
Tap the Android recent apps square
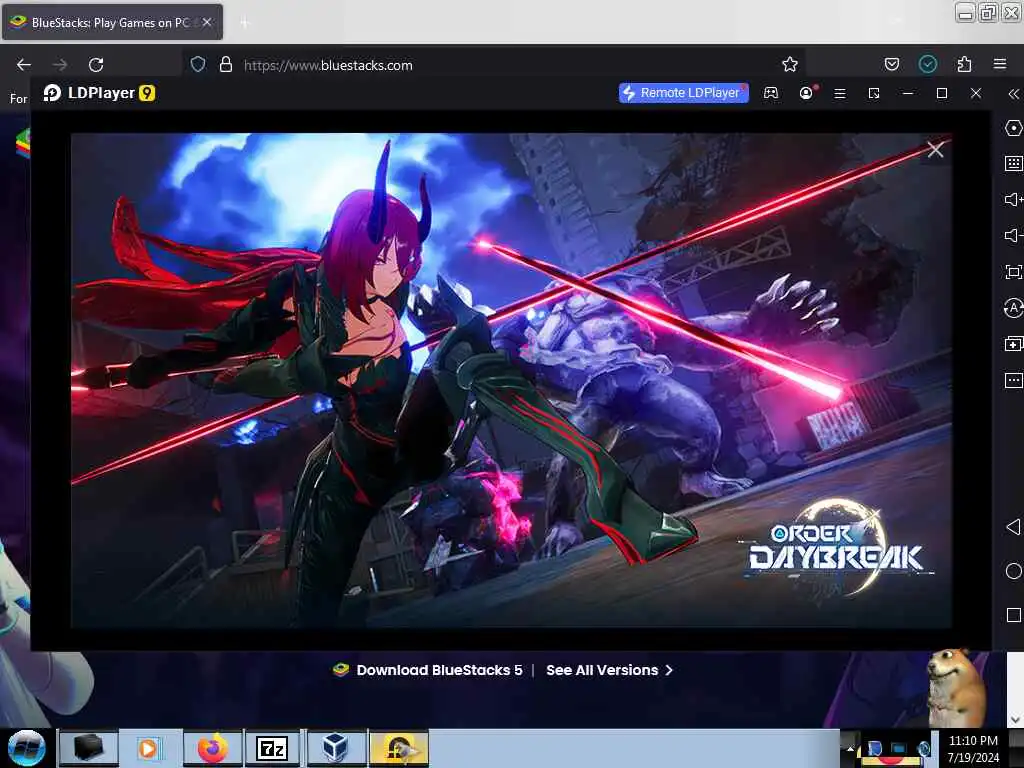[x=1014, y=615]
